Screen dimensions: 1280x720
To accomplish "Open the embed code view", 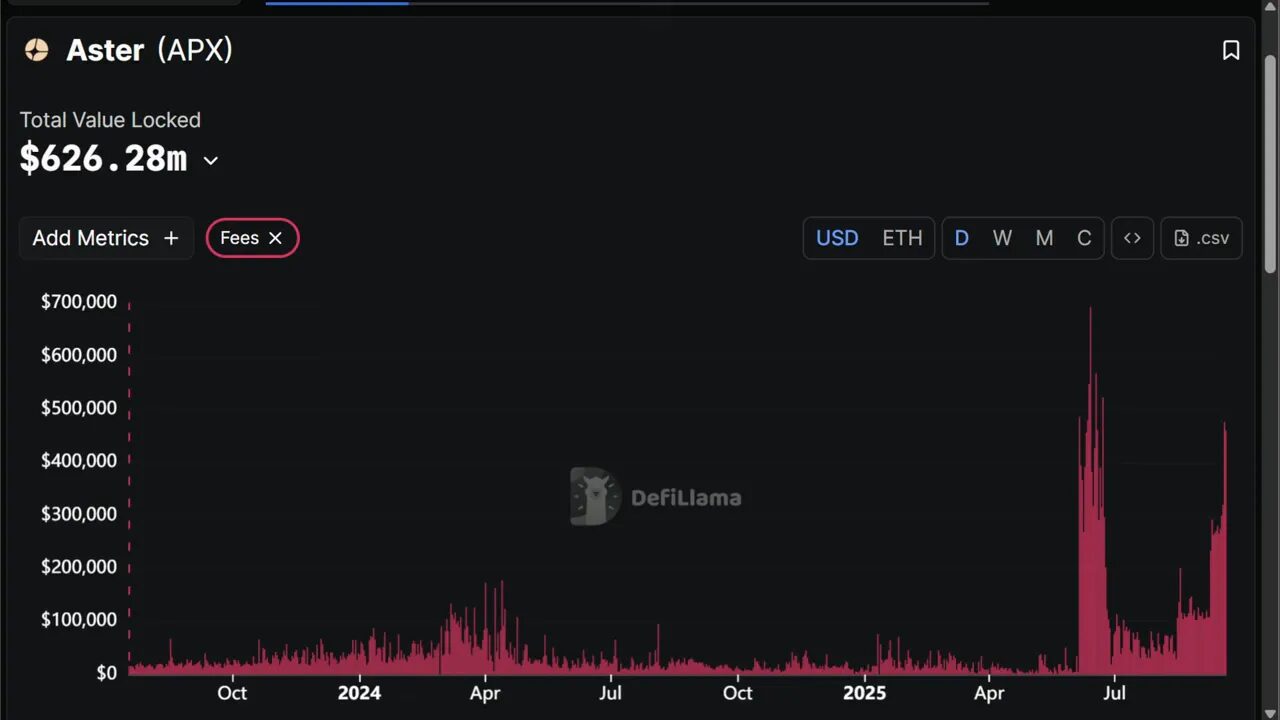I will tap(1132, 238).
